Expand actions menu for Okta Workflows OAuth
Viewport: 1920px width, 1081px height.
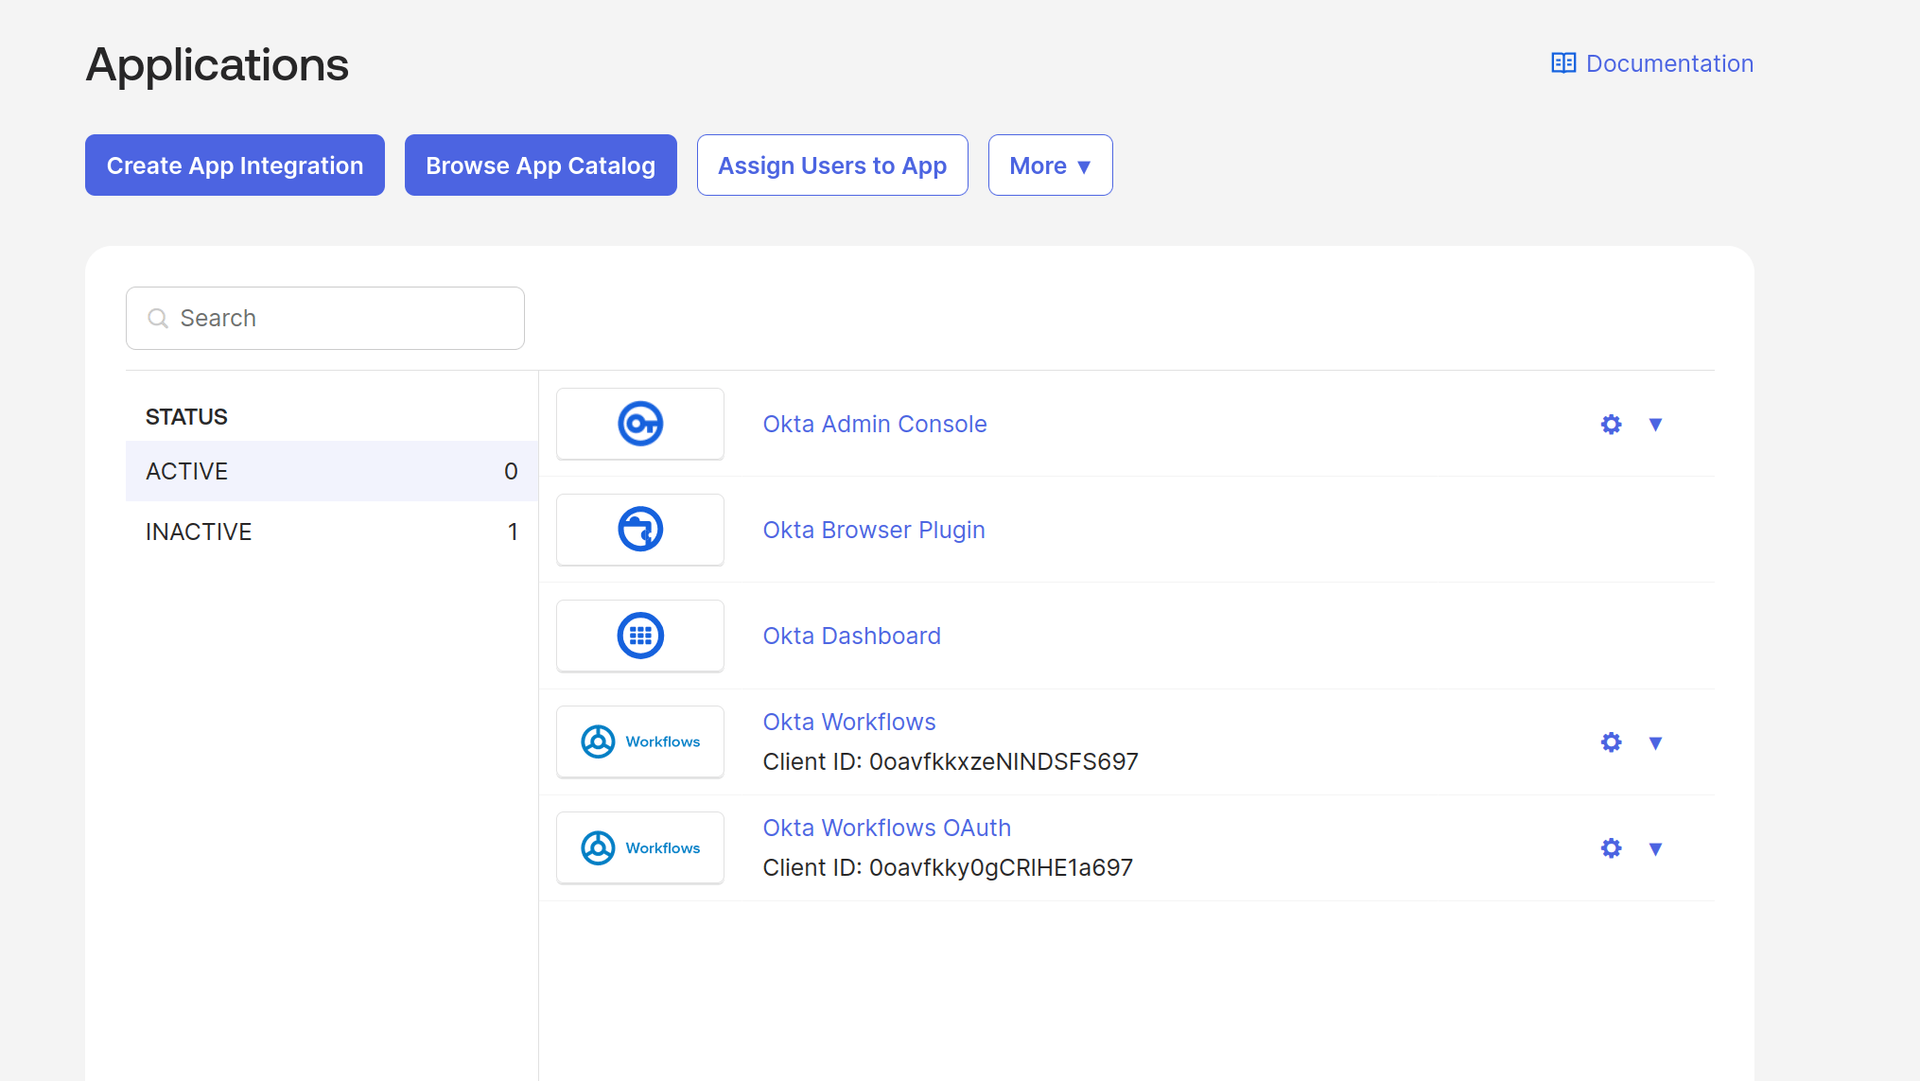[1656, 847]
